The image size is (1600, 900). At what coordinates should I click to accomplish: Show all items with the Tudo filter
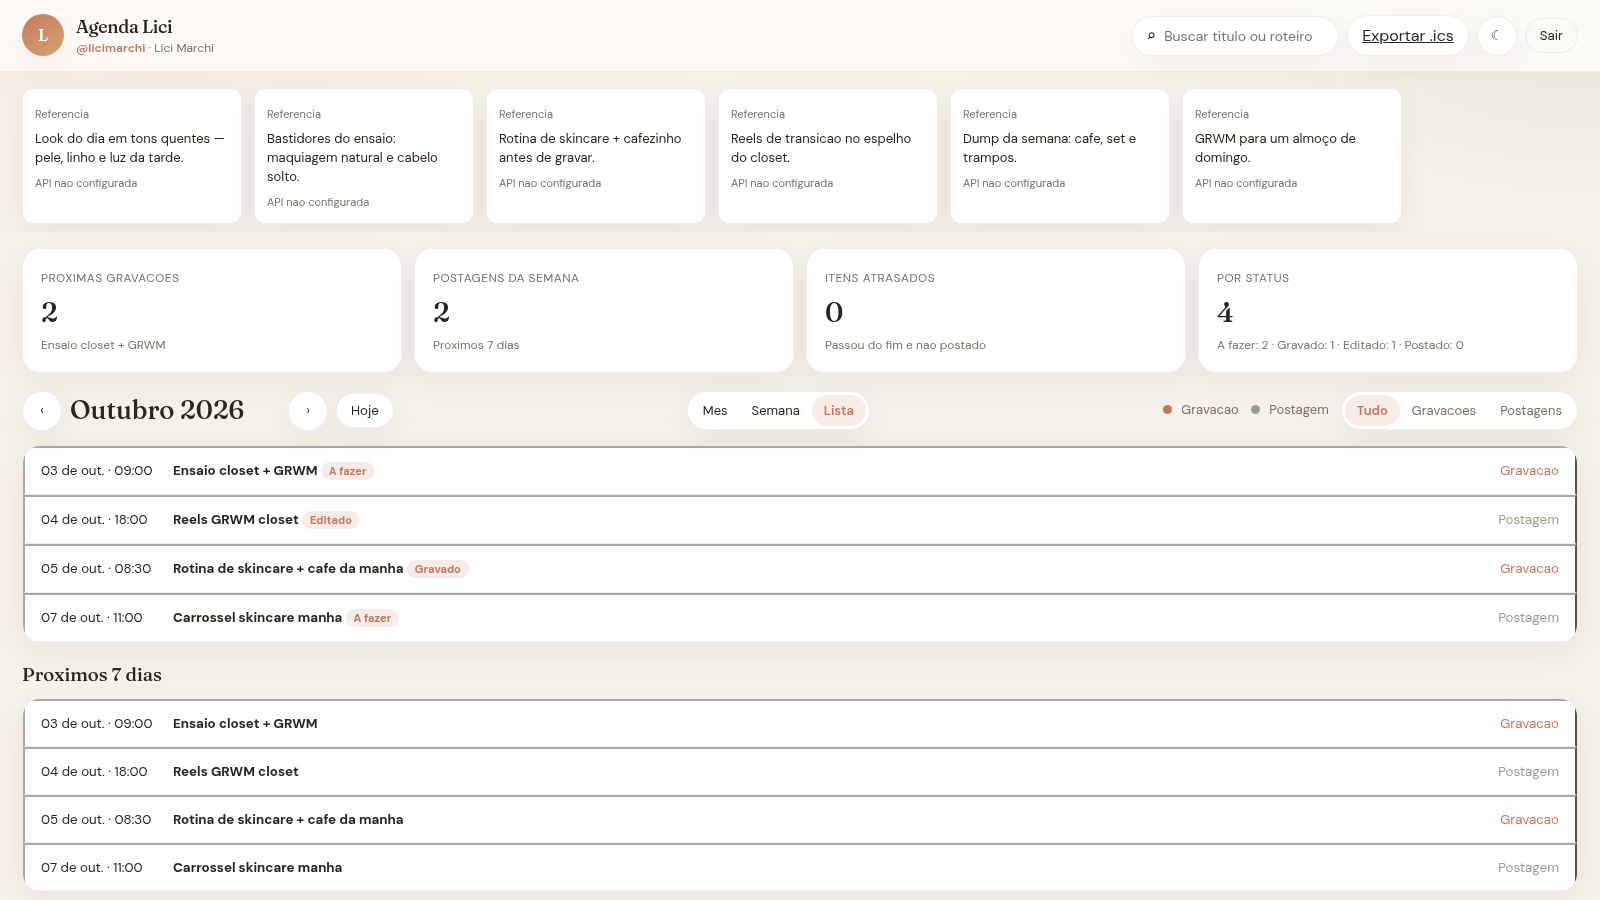pos(1372,411)
